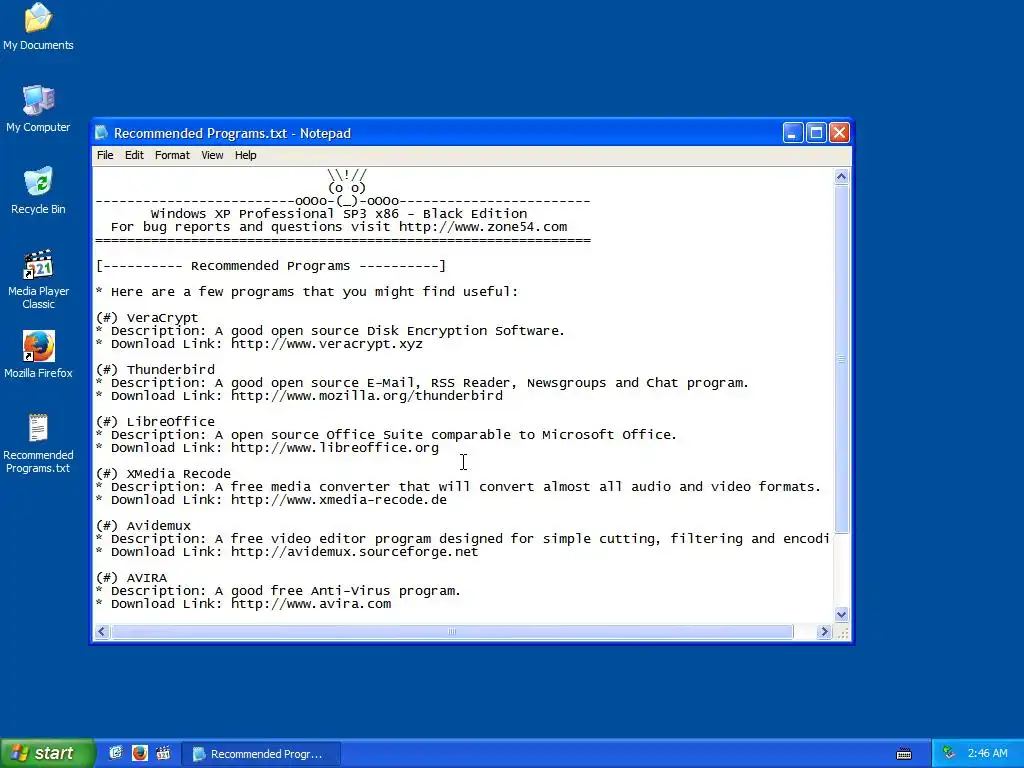
Task: Click the horizontal scrollbar thumb
Action: pyautogui.click(x=452, y=632)
